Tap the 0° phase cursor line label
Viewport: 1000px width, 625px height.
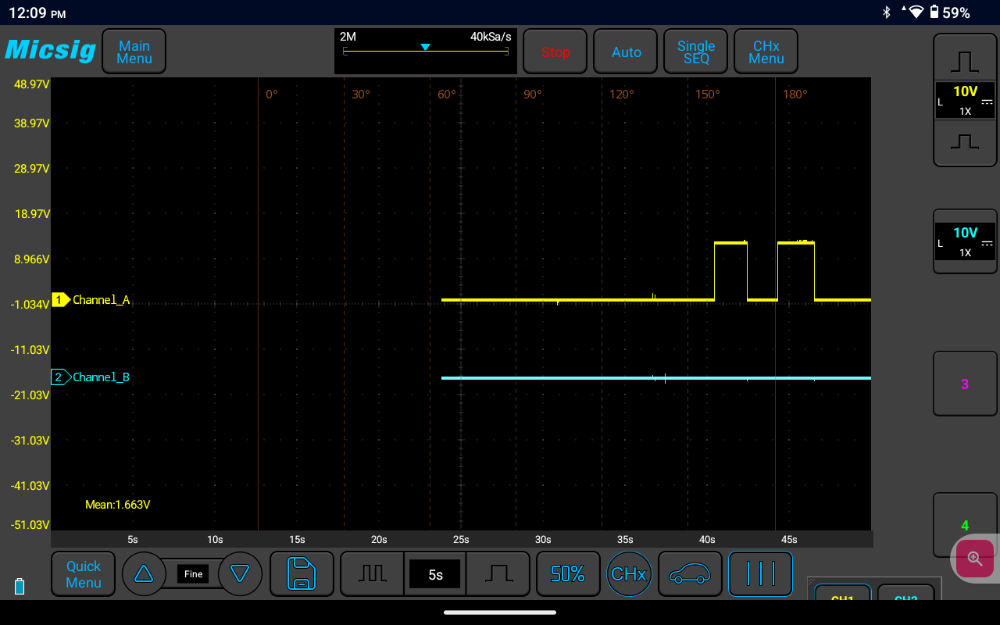(x=272, y=94)
